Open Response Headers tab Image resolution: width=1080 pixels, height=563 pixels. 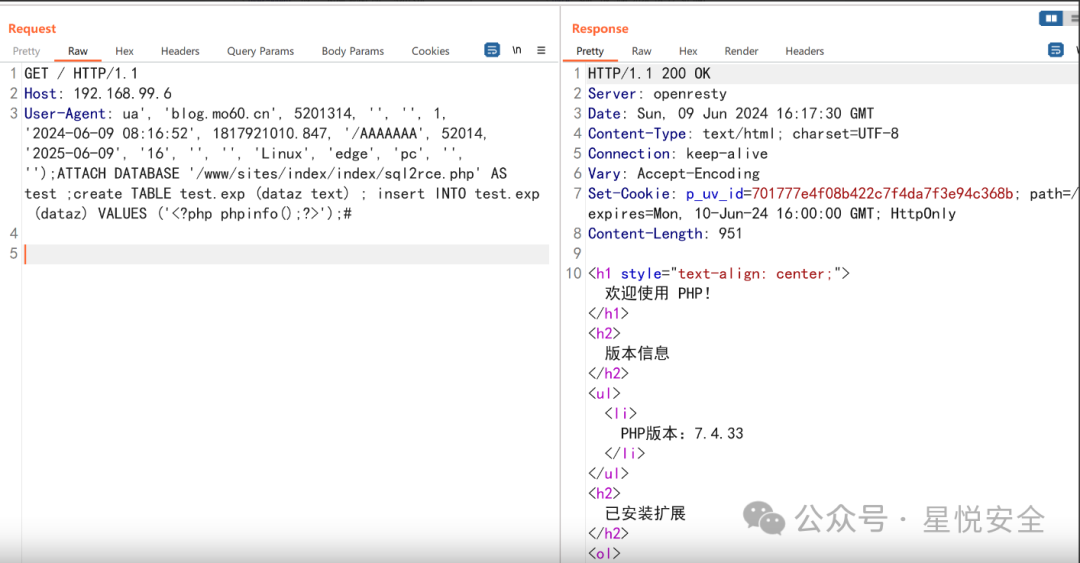point(804,51)
